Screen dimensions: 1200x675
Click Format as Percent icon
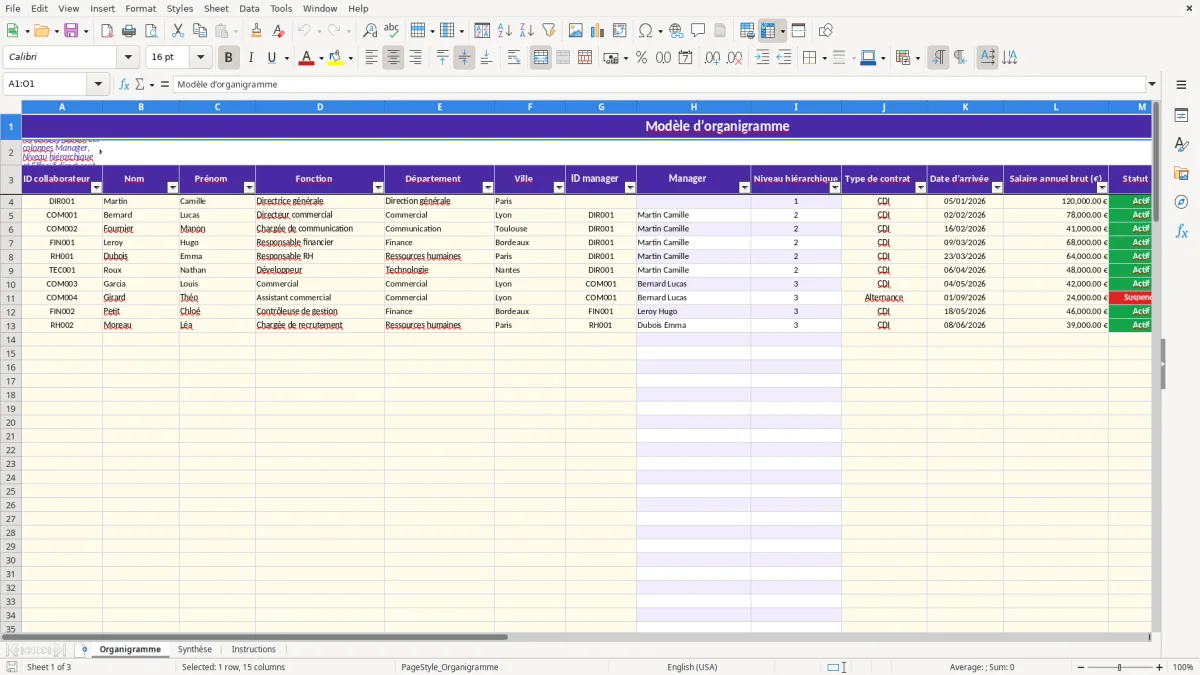(x=641, y=58)
